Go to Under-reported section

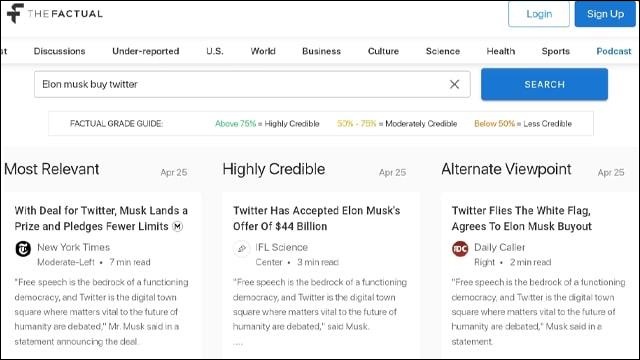[x=146, y=51]
